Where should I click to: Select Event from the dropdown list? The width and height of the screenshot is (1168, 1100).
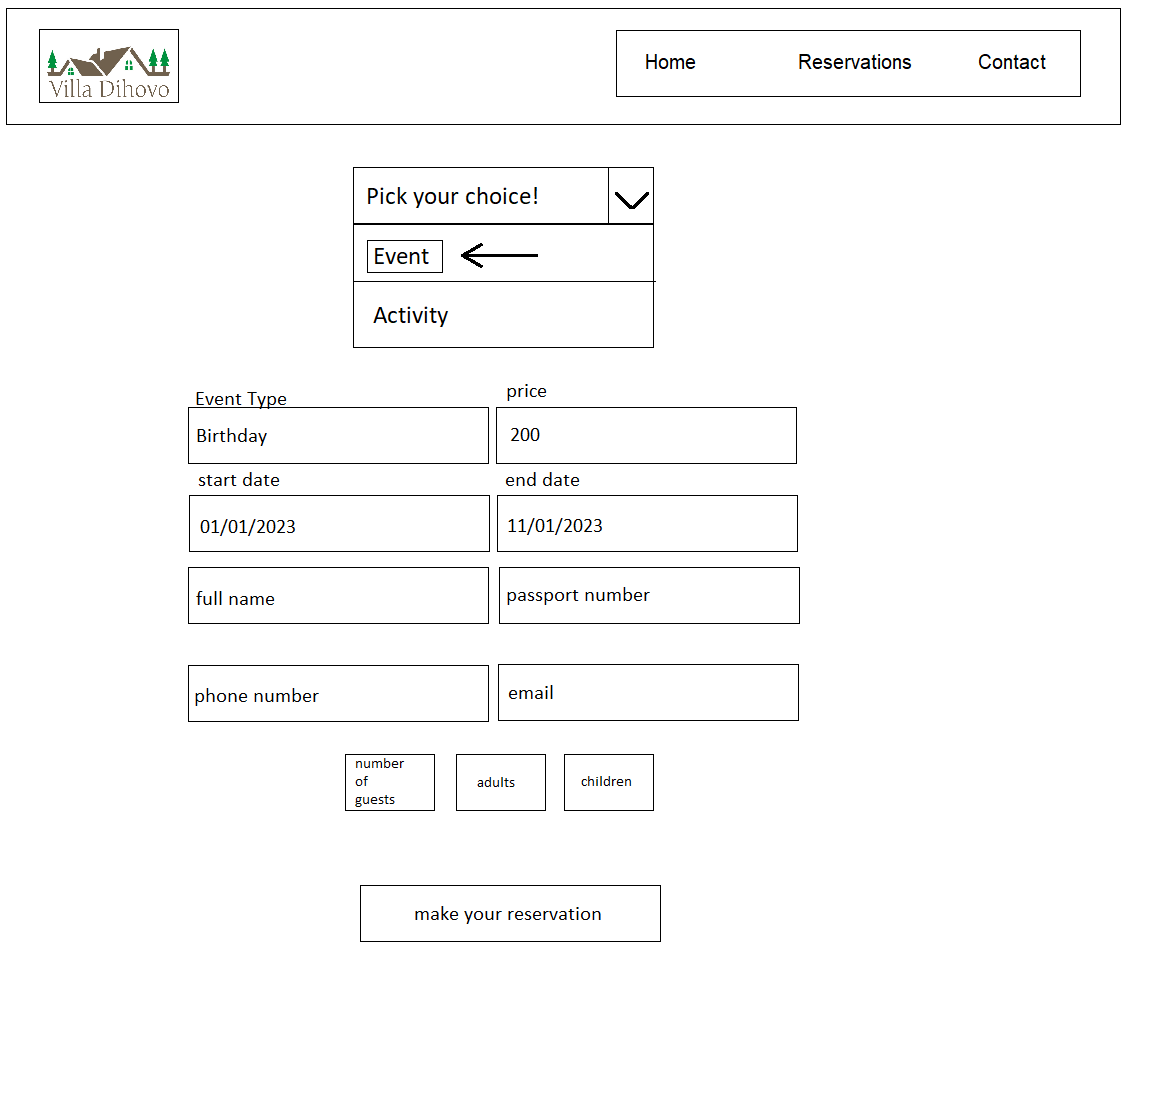(404, 257)
